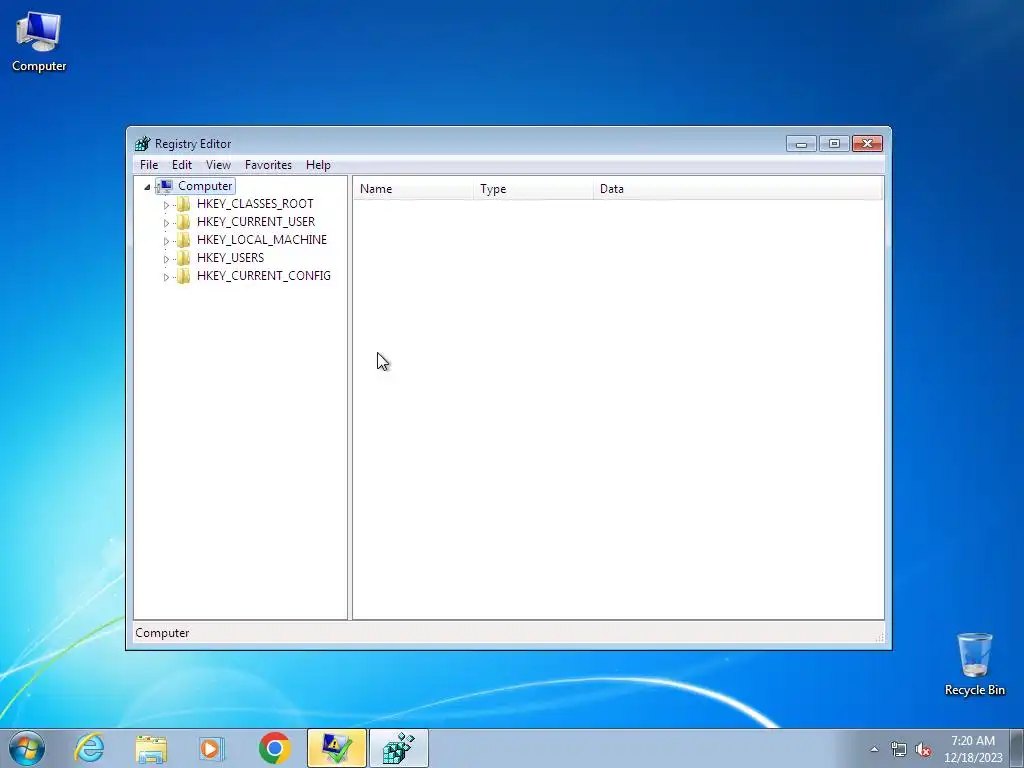Image resolution: width=1024 pixels, height=768 pixels.
Task: Minimize the Registry Editor window
Action: 801,144
